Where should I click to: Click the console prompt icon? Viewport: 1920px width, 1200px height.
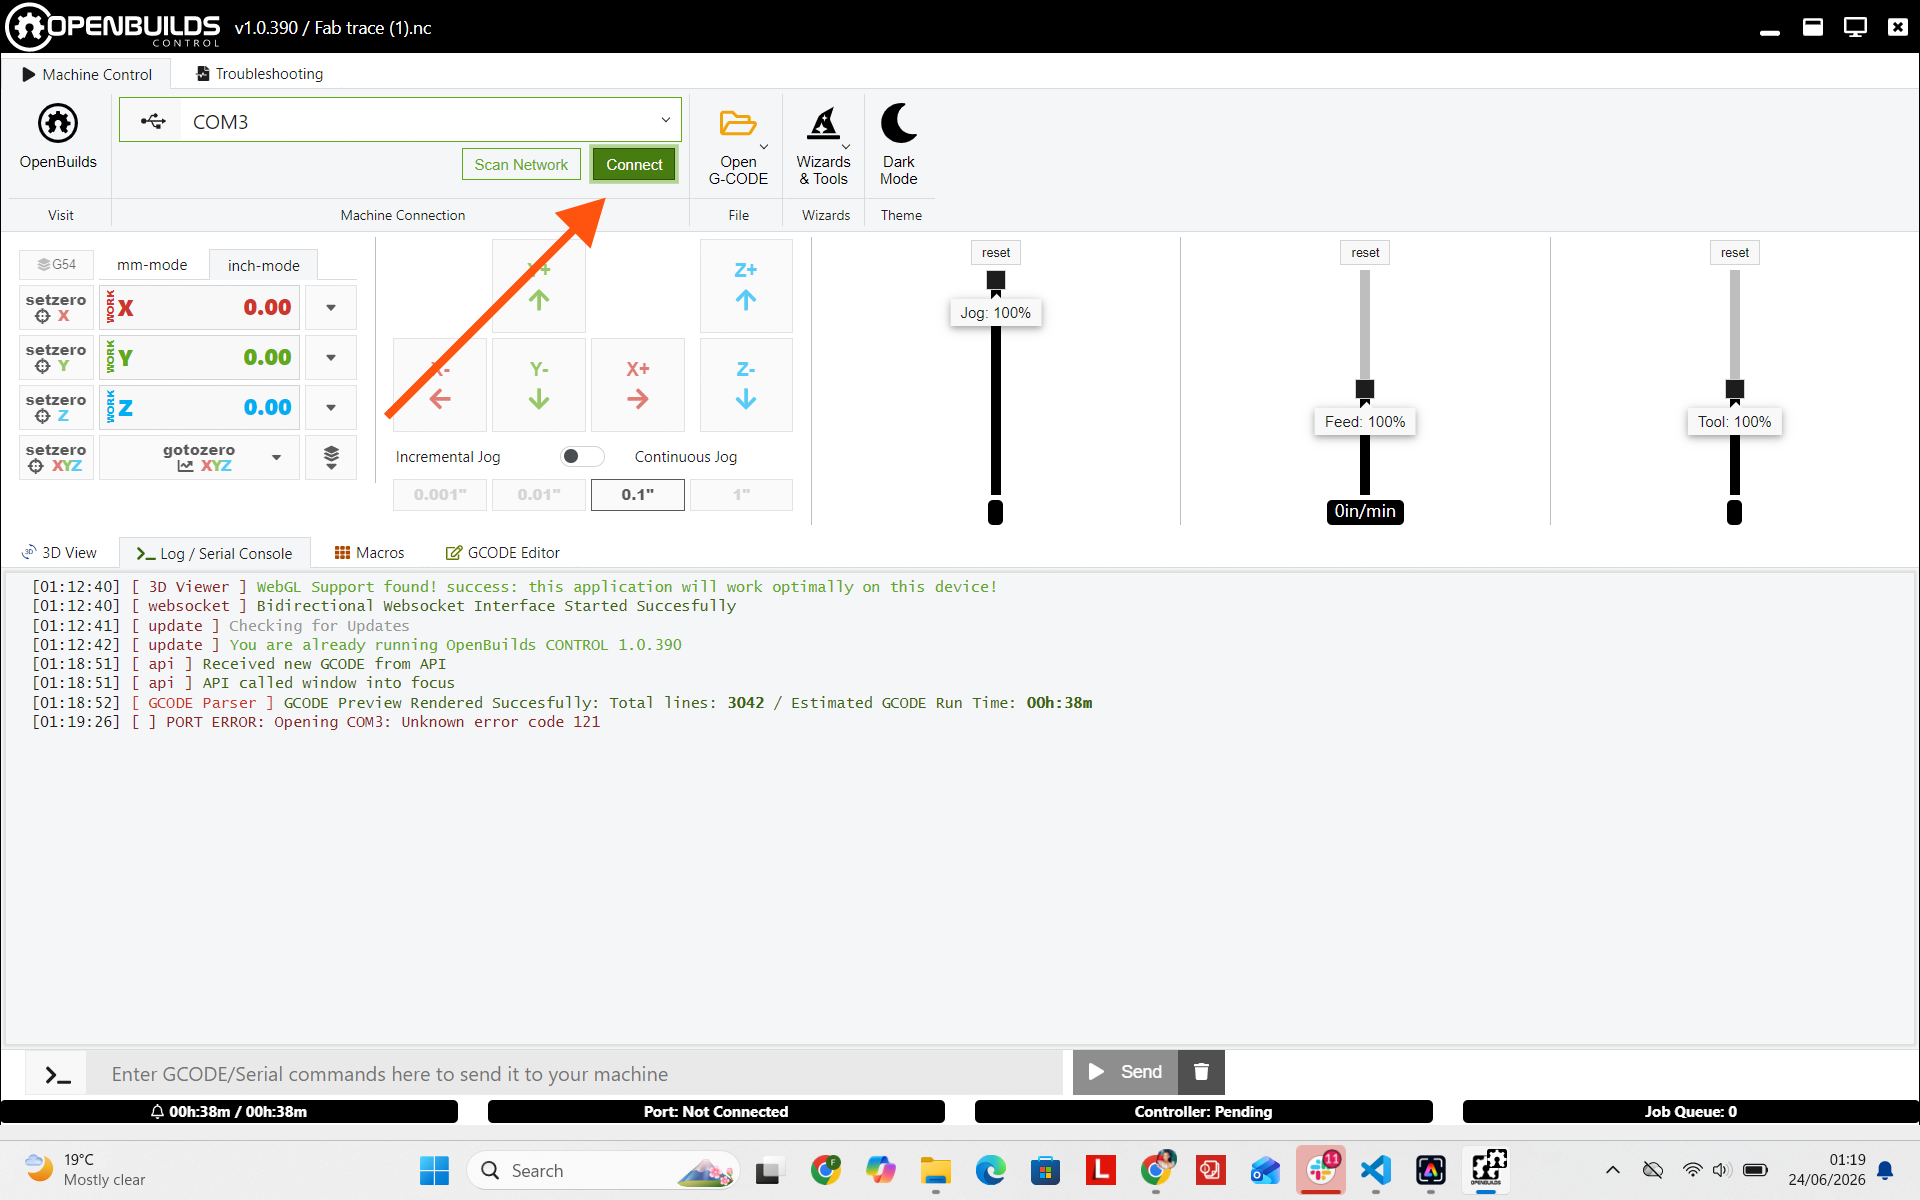click(x=58, y=1075)
